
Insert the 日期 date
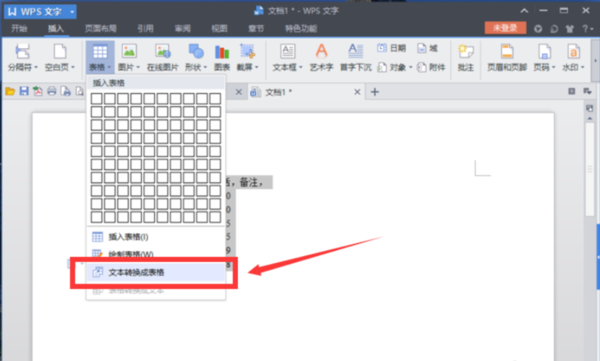click(391, 48)
